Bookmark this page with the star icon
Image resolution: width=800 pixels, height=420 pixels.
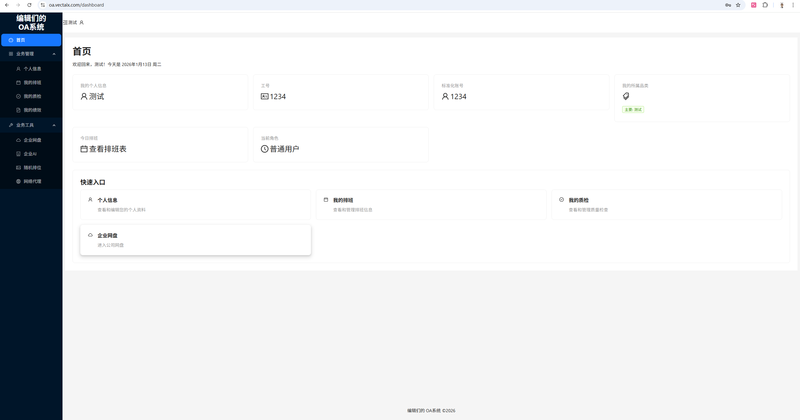point(738,5)
